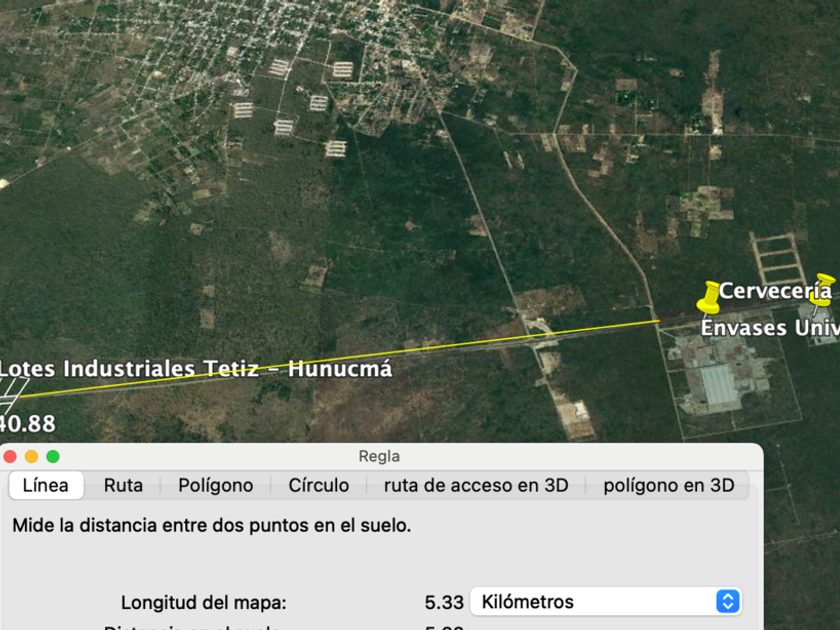The height and width of the screenshot is (630, 840).
Task: Zoom the Regla window with green button
Action: click(53, 456)
